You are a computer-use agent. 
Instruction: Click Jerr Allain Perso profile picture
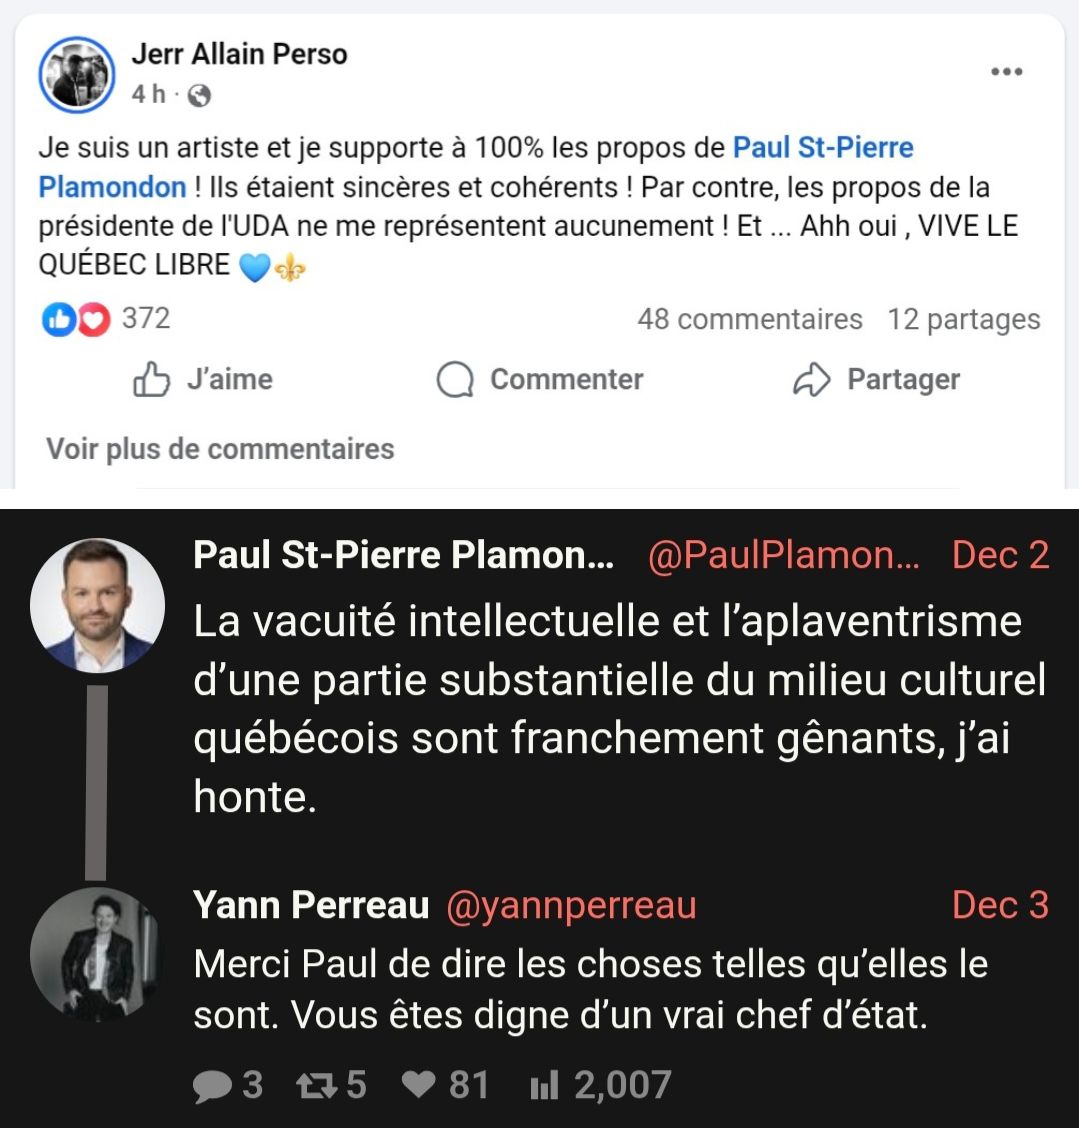(x=77, y=74)
